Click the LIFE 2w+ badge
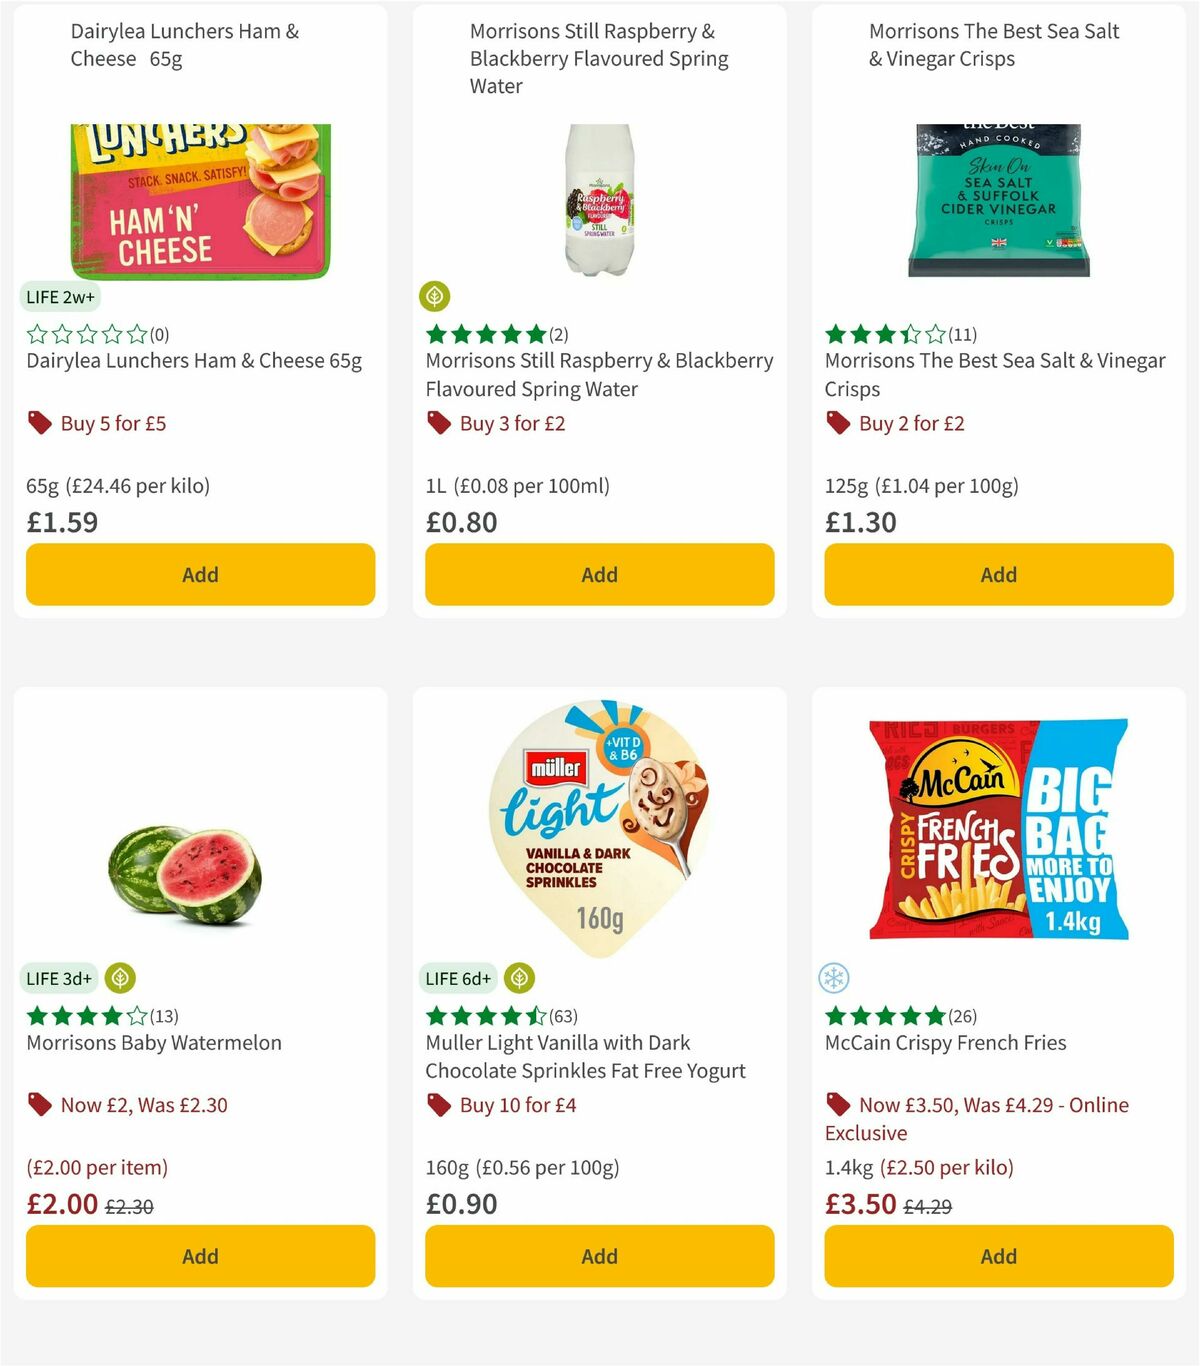Image resolution: width=1200 pixels, height=1366 pixels. click(x=61, y=296)
